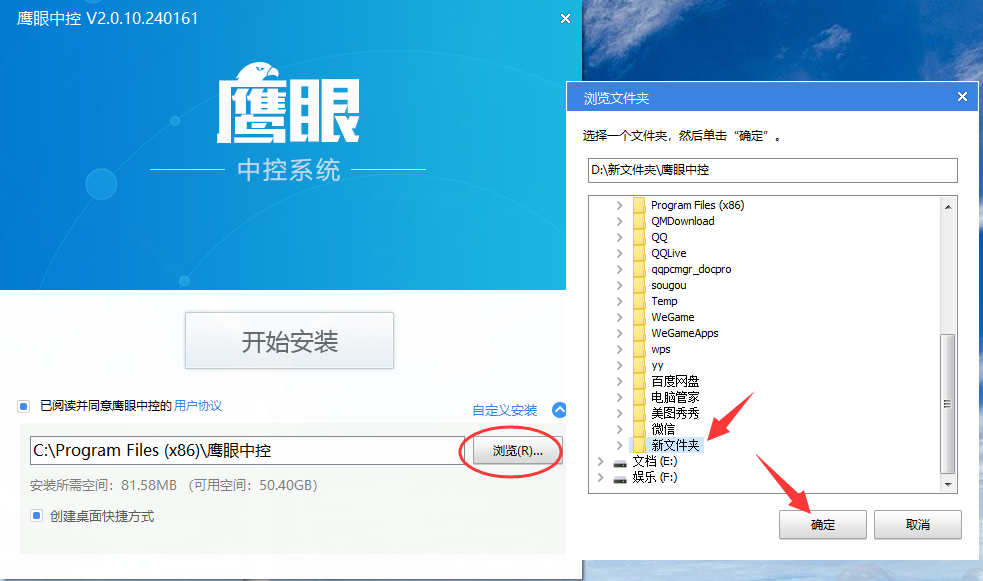Image resolution: width=983 pixels, height=581 pixels.
Task: Expand the 微信 folder
Action: 619,429
